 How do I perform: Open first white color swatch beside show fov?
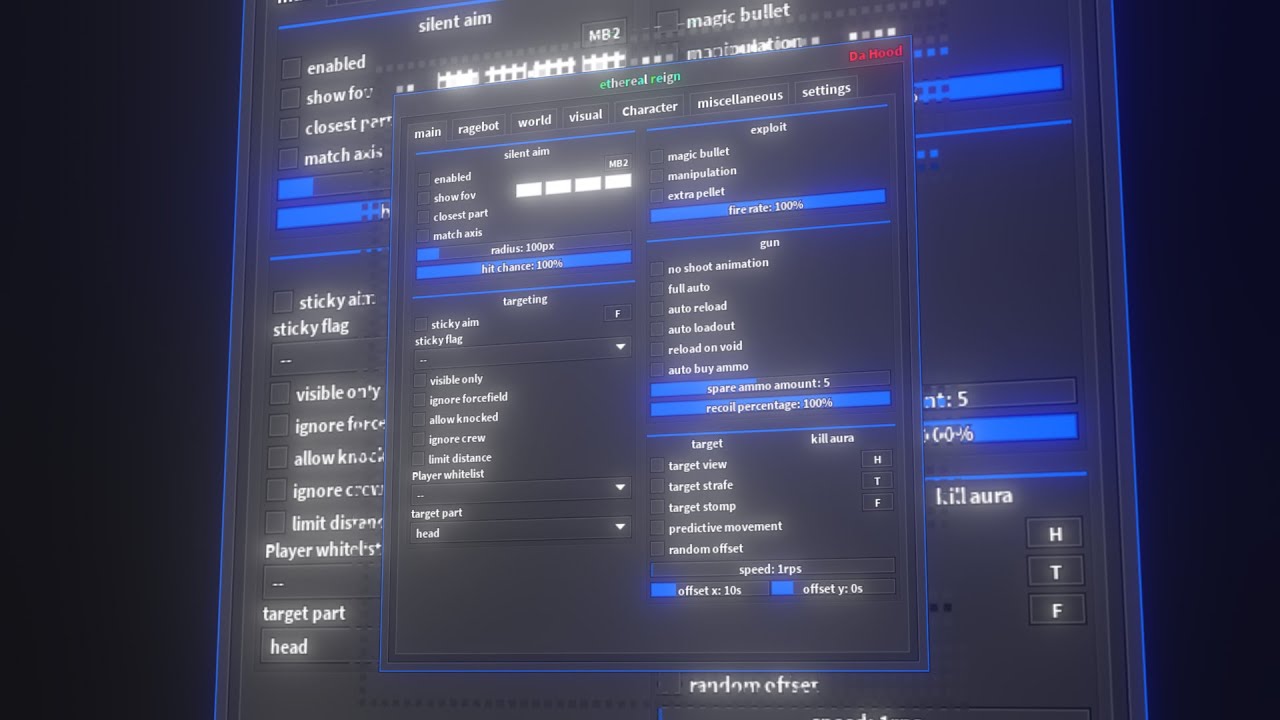click(529, 189)
